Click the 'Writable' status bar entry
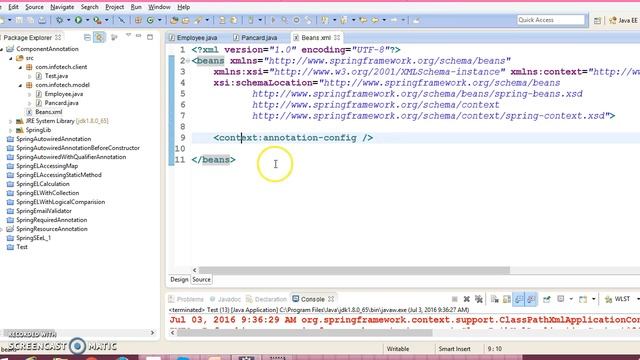The image size is (640, 360). pyautogui.click(x=398, y=349)
